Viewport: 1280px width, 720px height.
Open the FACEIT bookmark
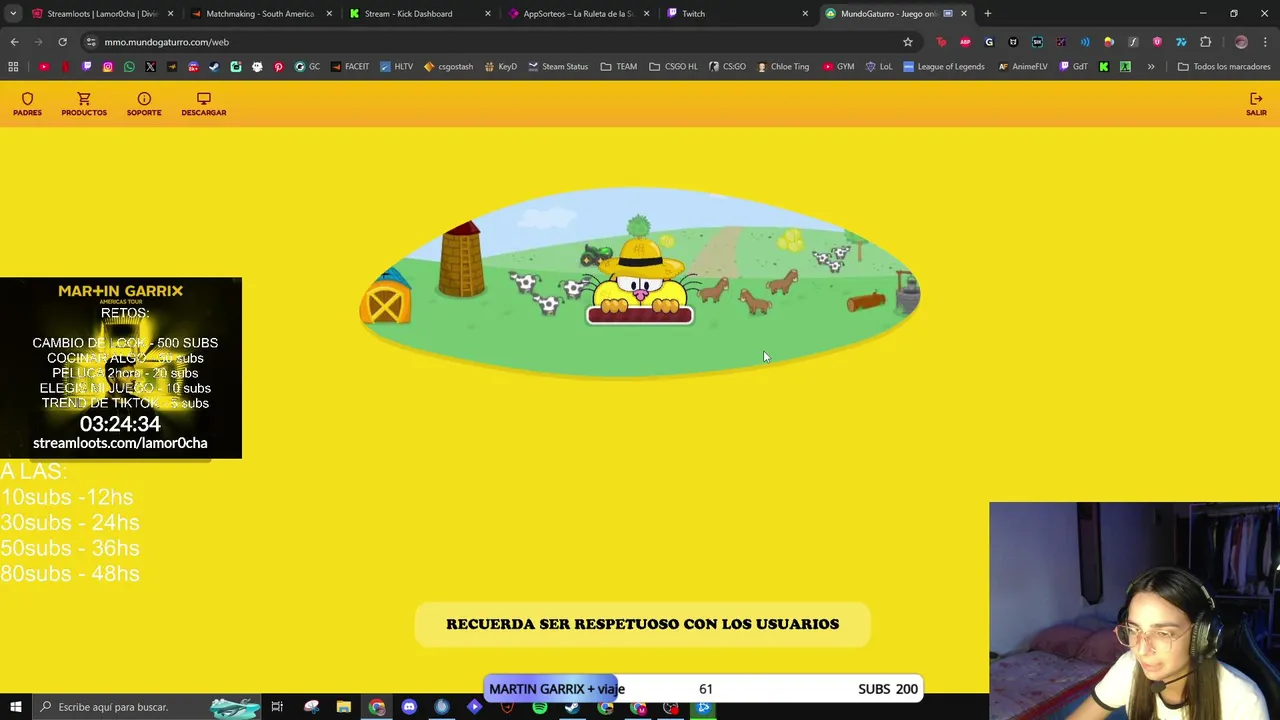(x=349, y=67)
